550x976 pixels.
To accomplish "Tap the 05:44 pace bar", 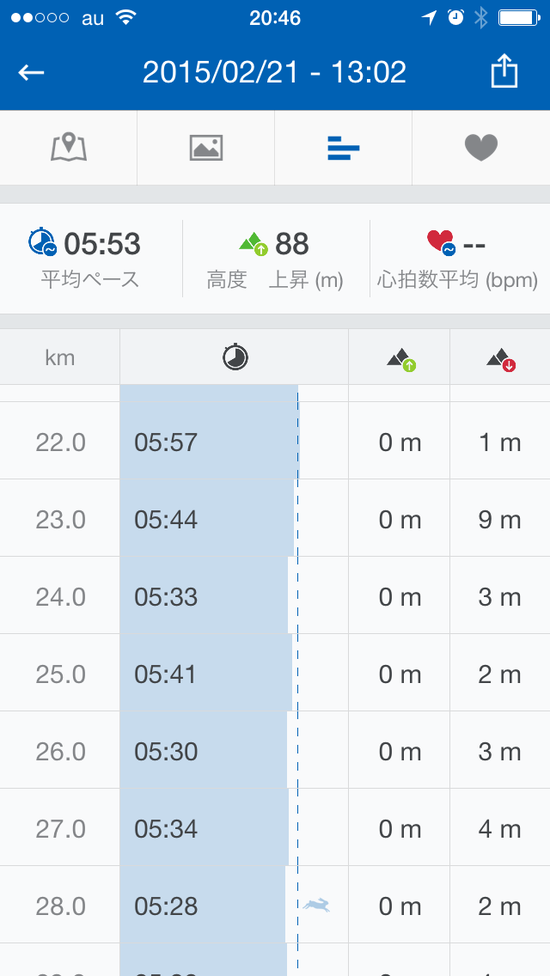I will click(x=207, y=518).
